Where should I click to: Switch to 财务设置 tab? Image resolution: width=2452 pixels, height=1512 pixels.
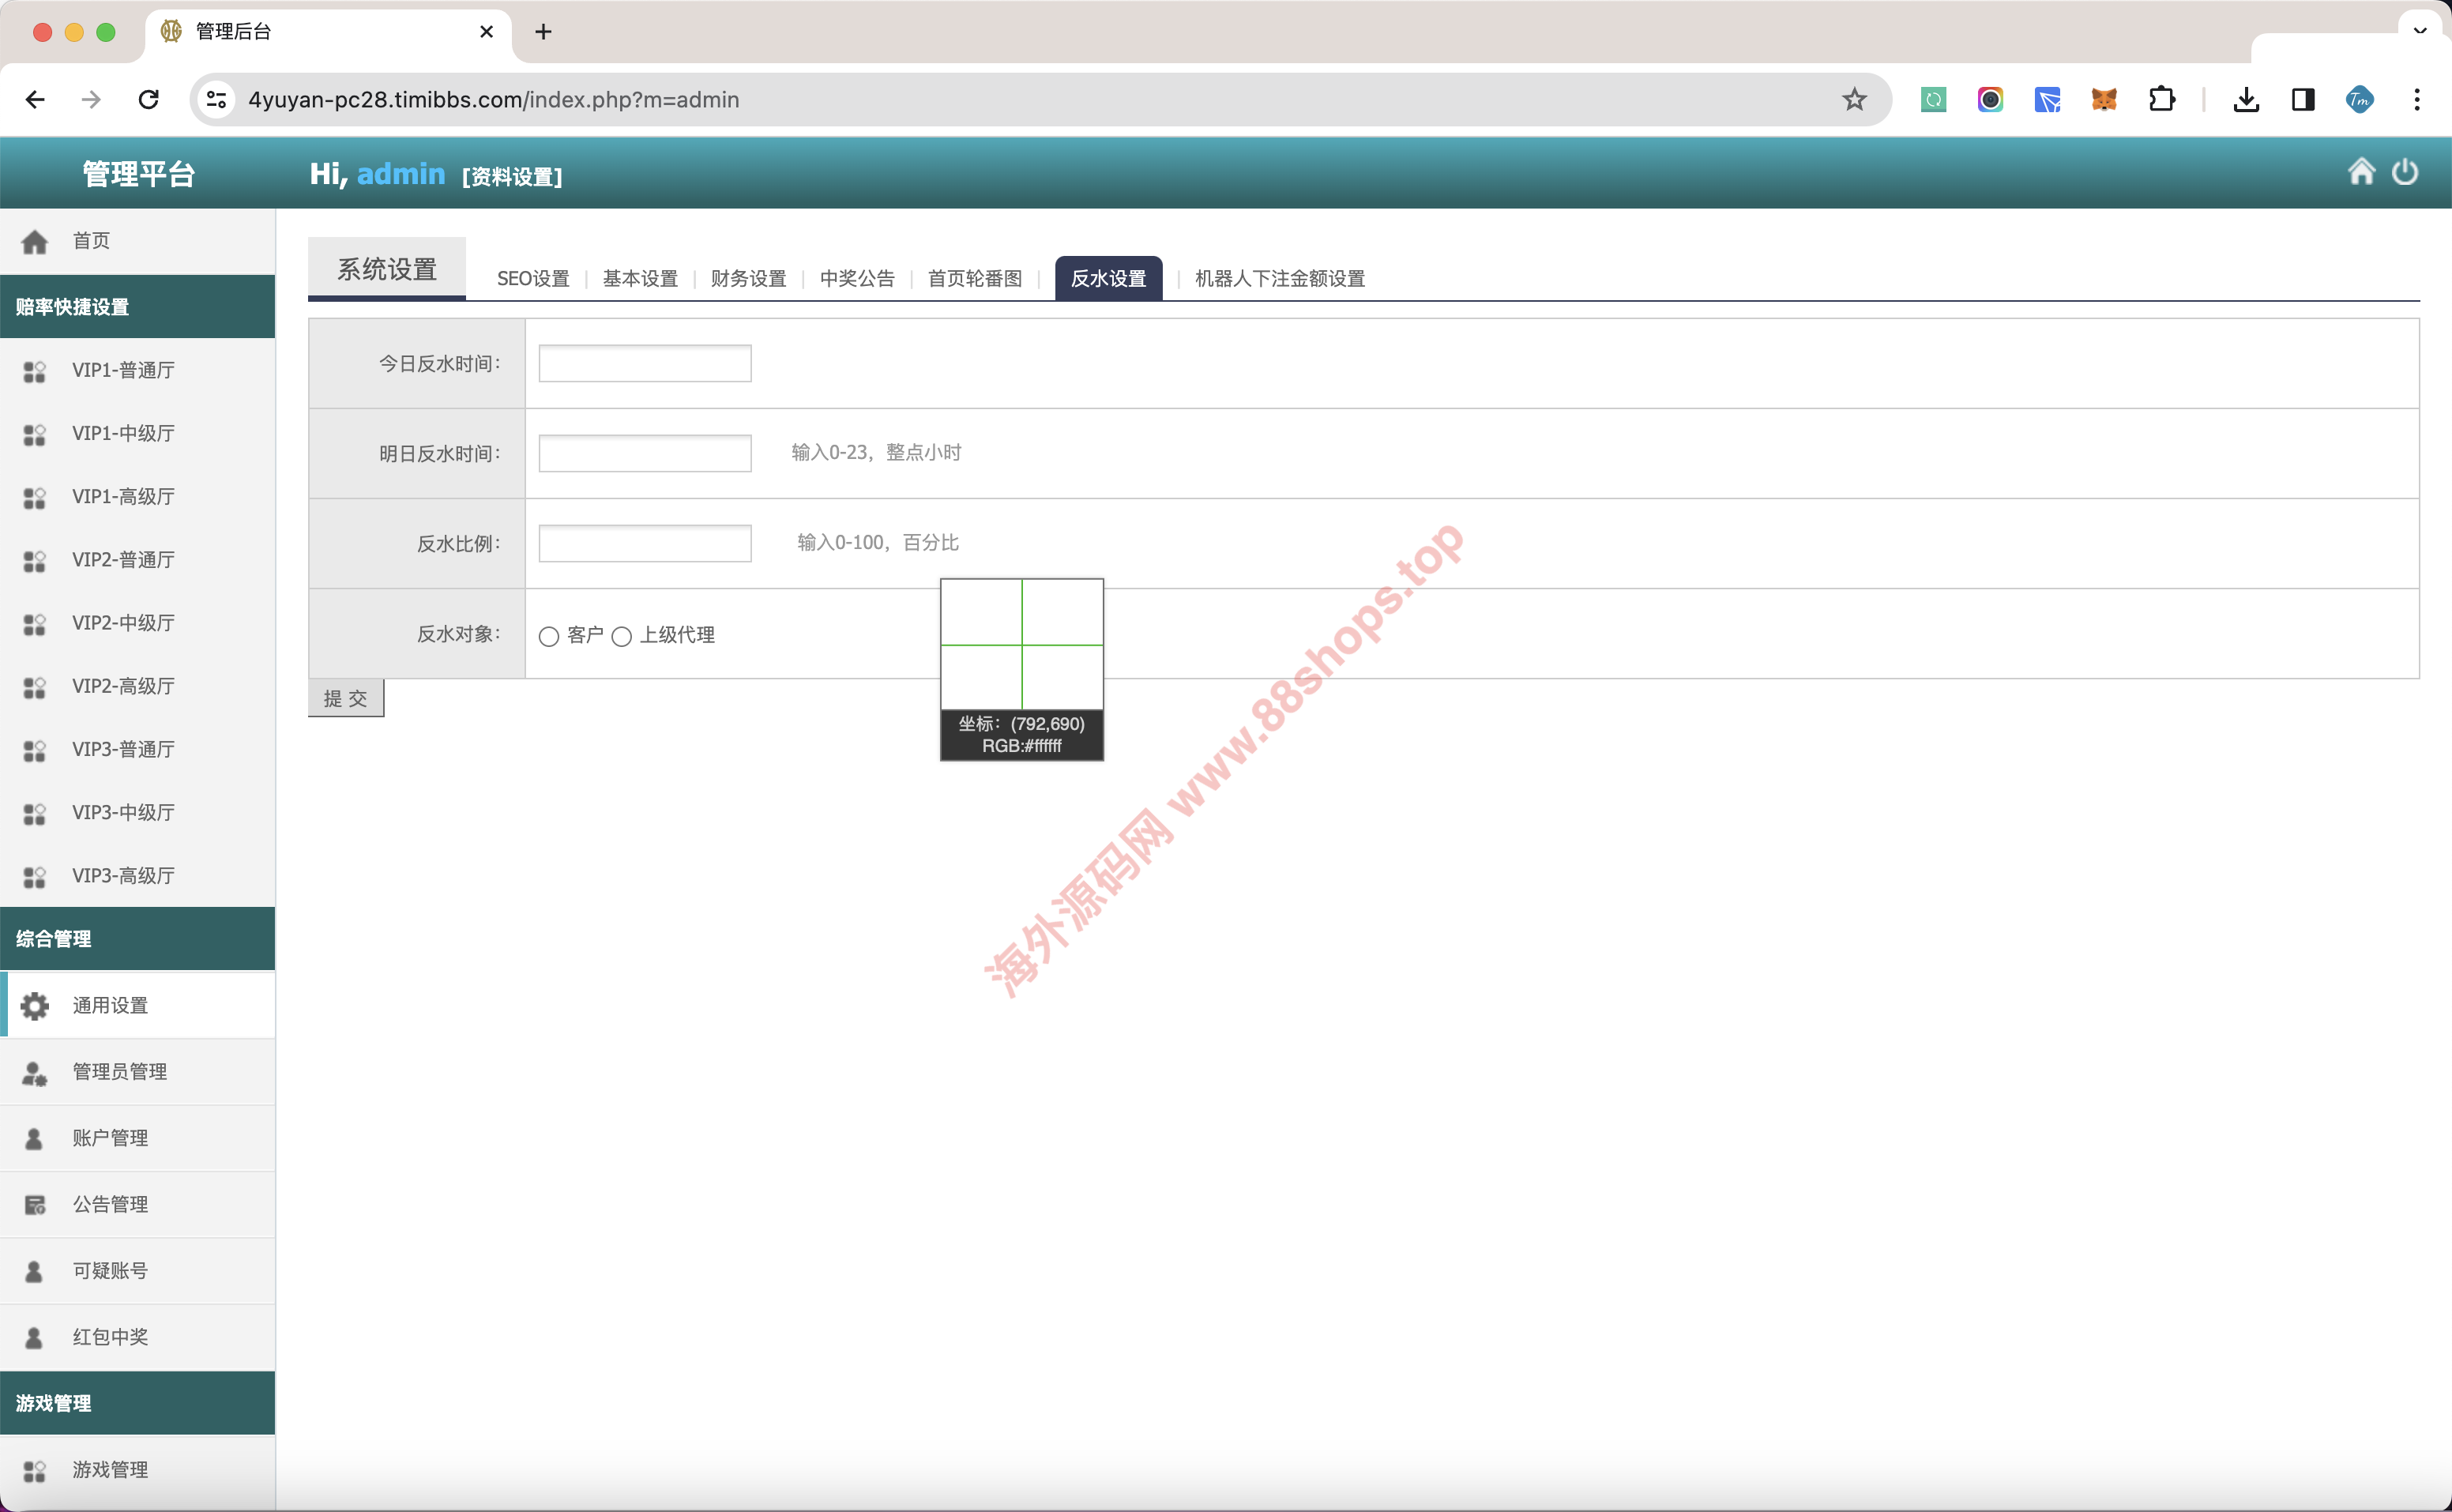[x=748, y=278]
